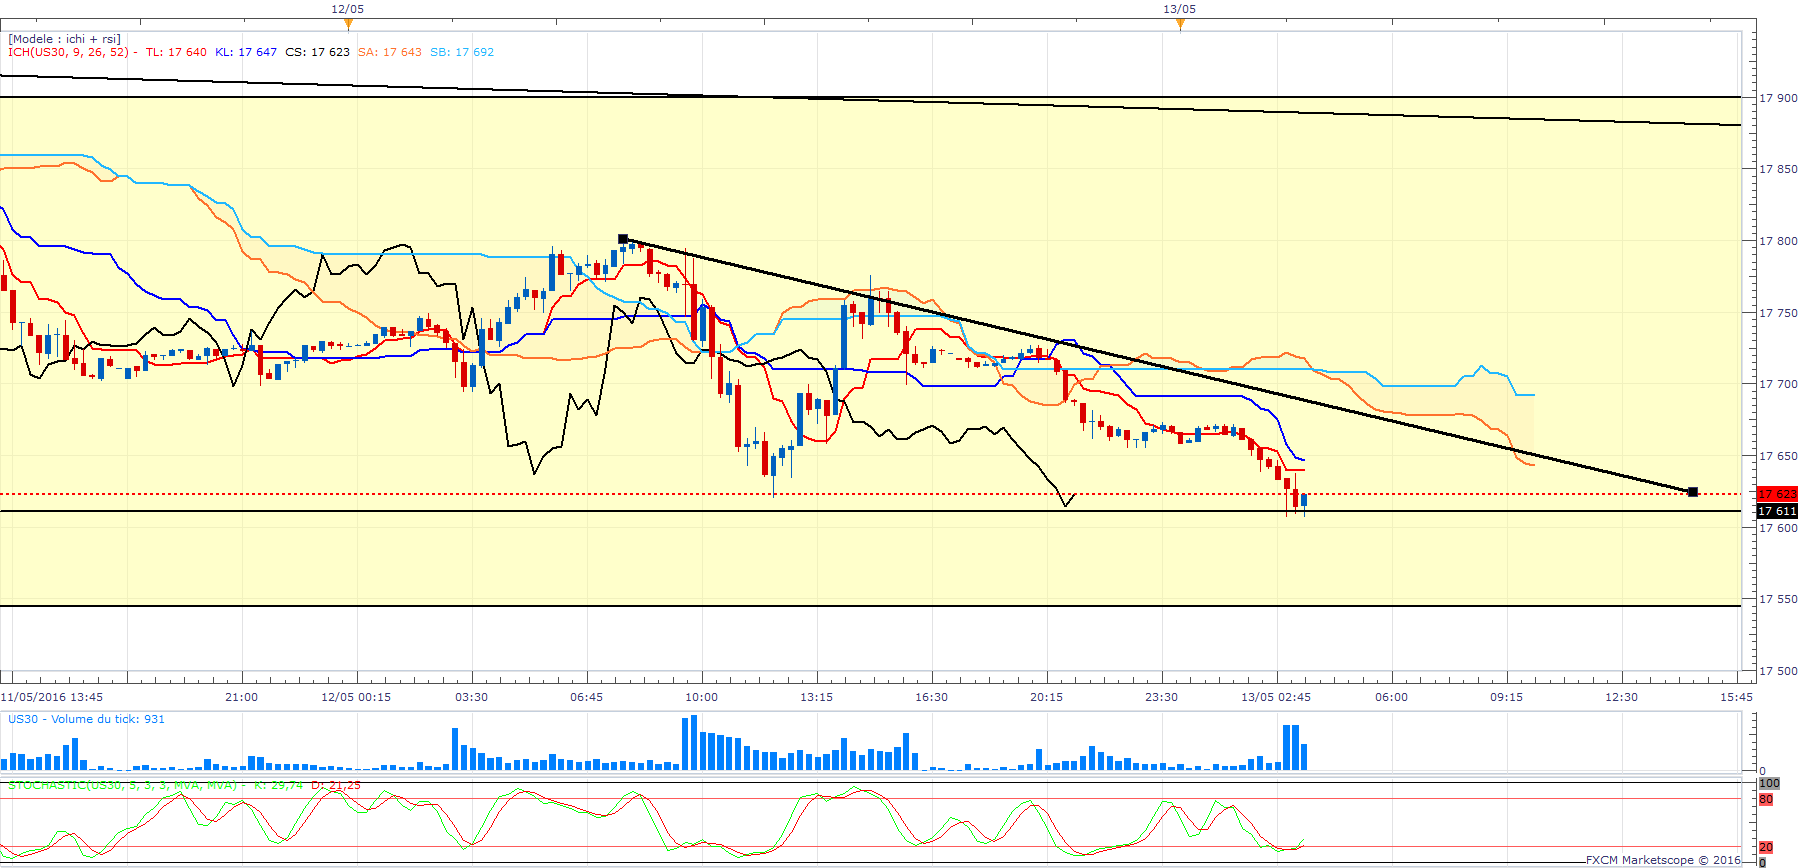Select the upper-left handle of the descending trendline

coord(623,239)
